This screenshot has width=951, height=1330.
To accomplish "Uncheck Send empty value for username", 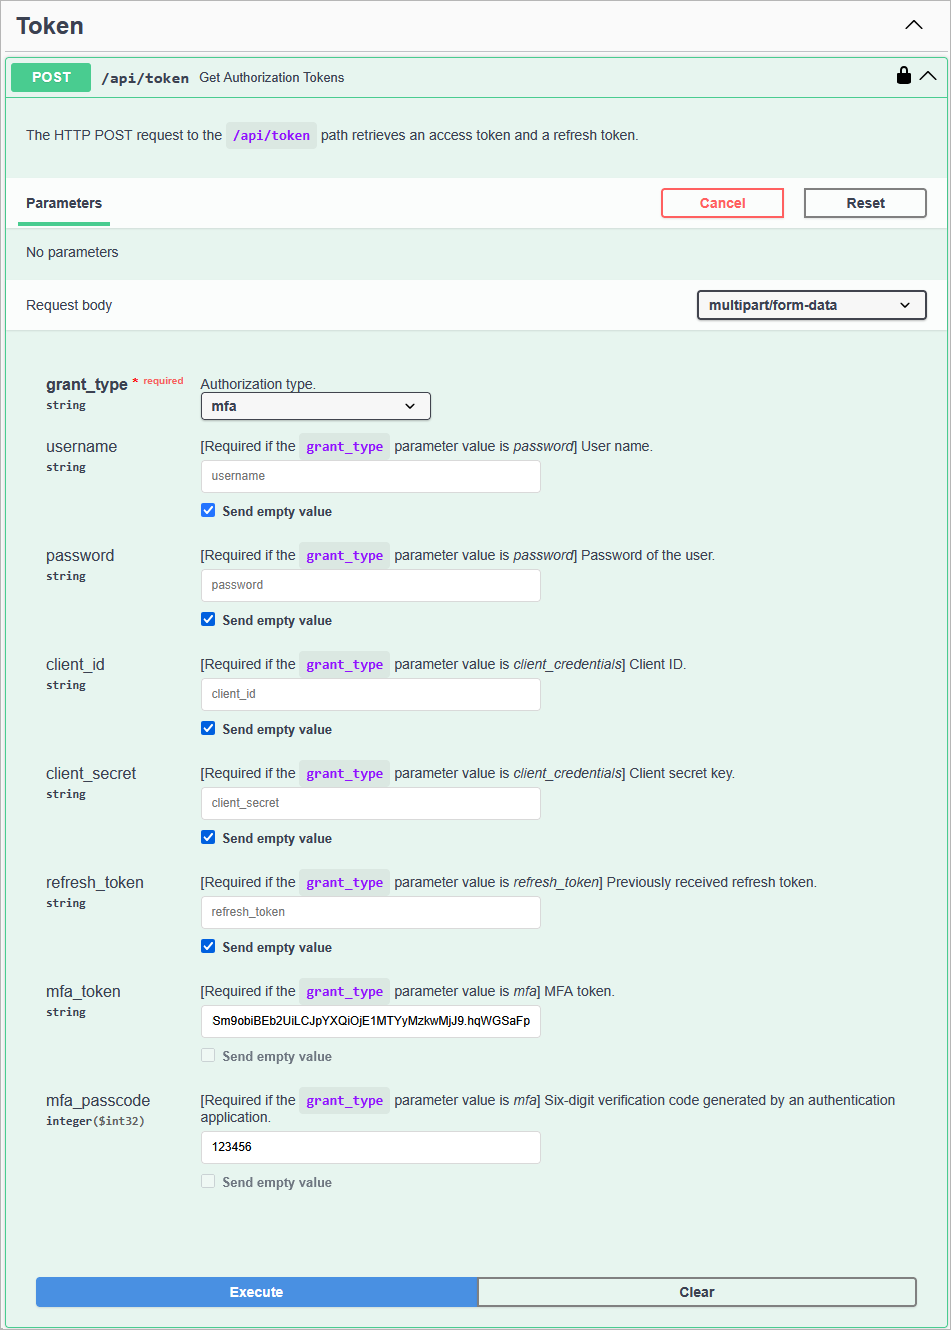I will coord(208,509).
